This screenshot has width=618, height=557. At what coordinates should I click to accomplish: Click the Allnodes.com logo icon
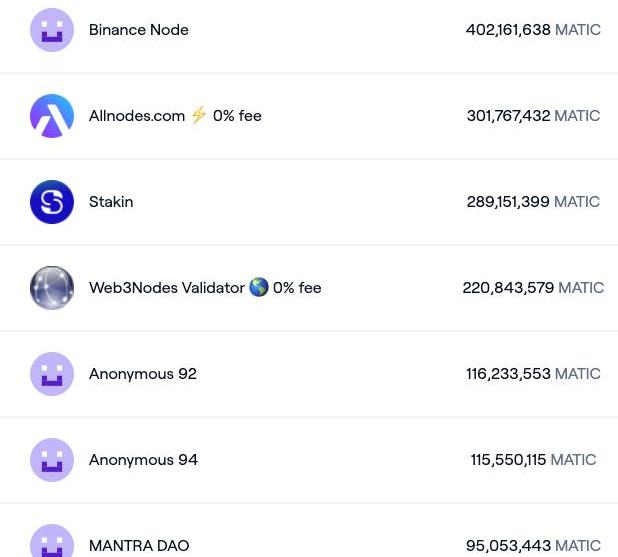(52, 116)
